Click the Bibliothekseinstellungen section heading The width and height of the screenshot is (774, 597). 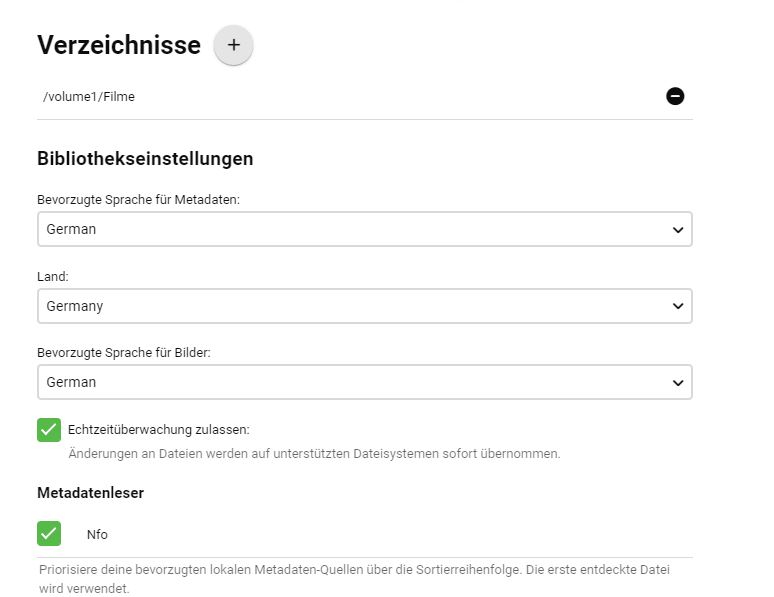point(145,158)
